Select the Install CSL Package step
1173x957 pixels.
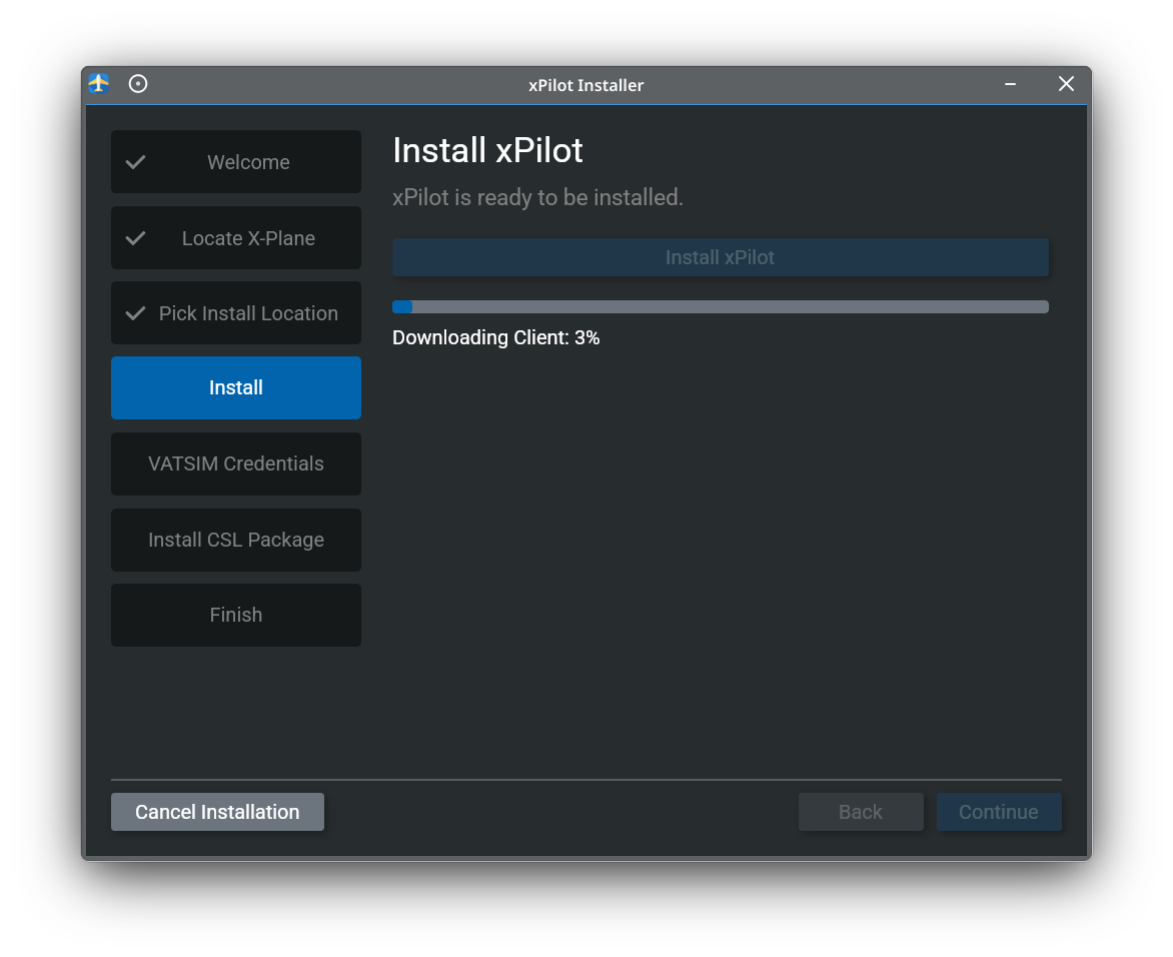(236, 539)
